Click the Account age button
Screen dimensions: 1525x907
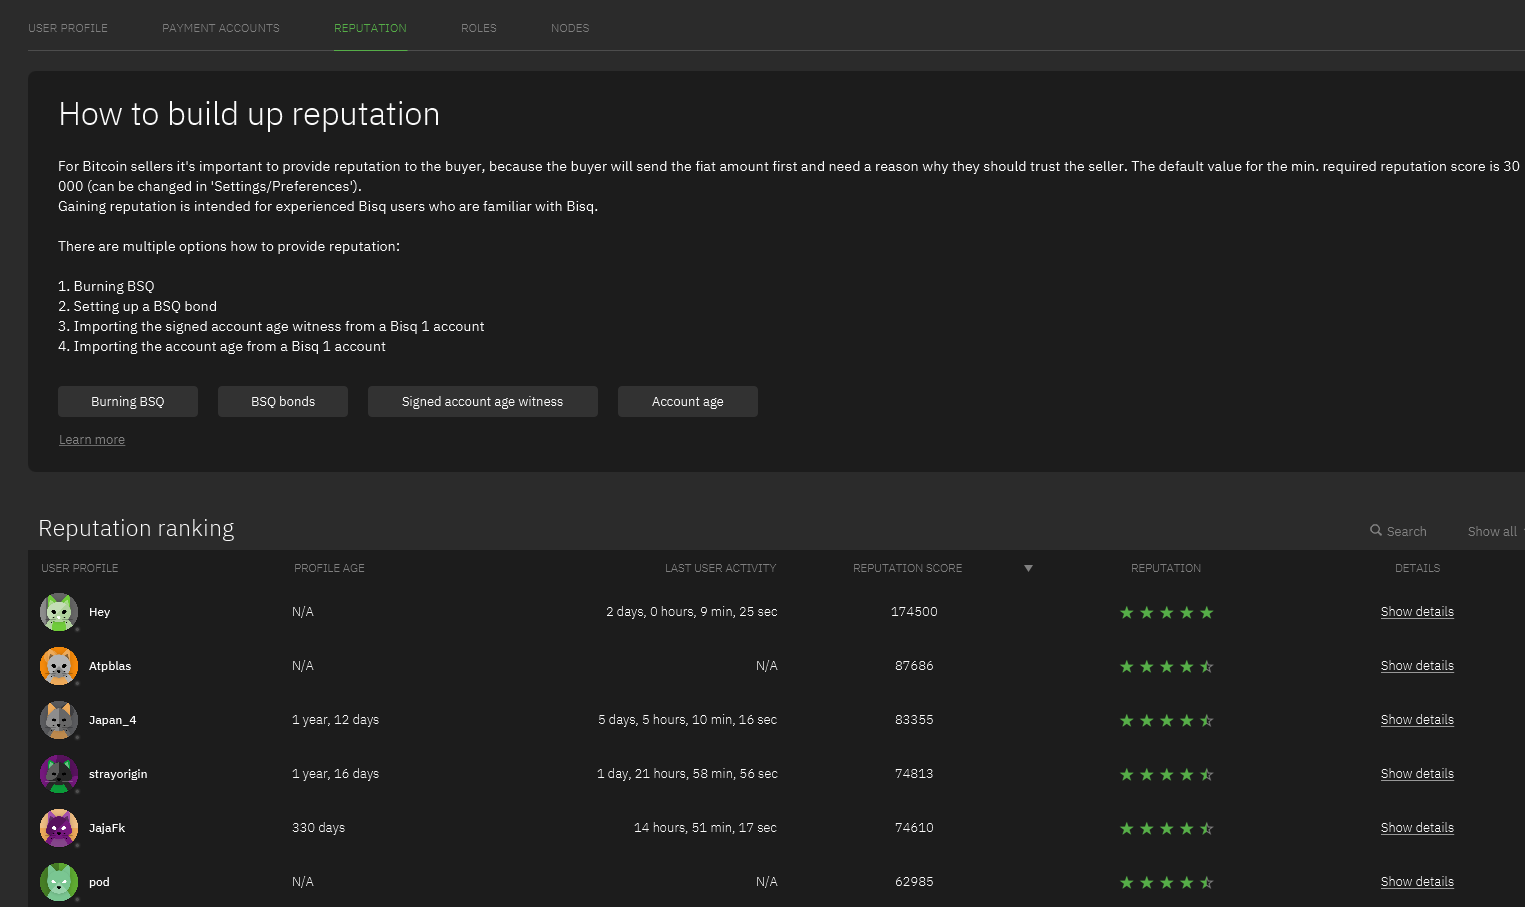(688, 401)
